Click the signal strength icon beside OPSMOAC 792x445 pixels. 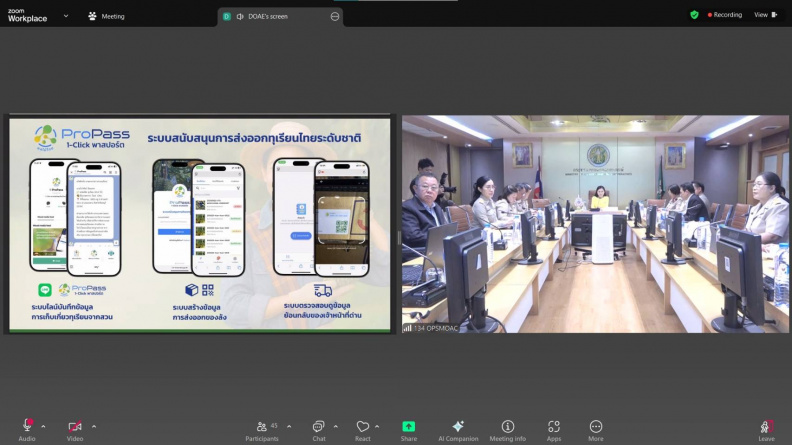coord(407,328)
